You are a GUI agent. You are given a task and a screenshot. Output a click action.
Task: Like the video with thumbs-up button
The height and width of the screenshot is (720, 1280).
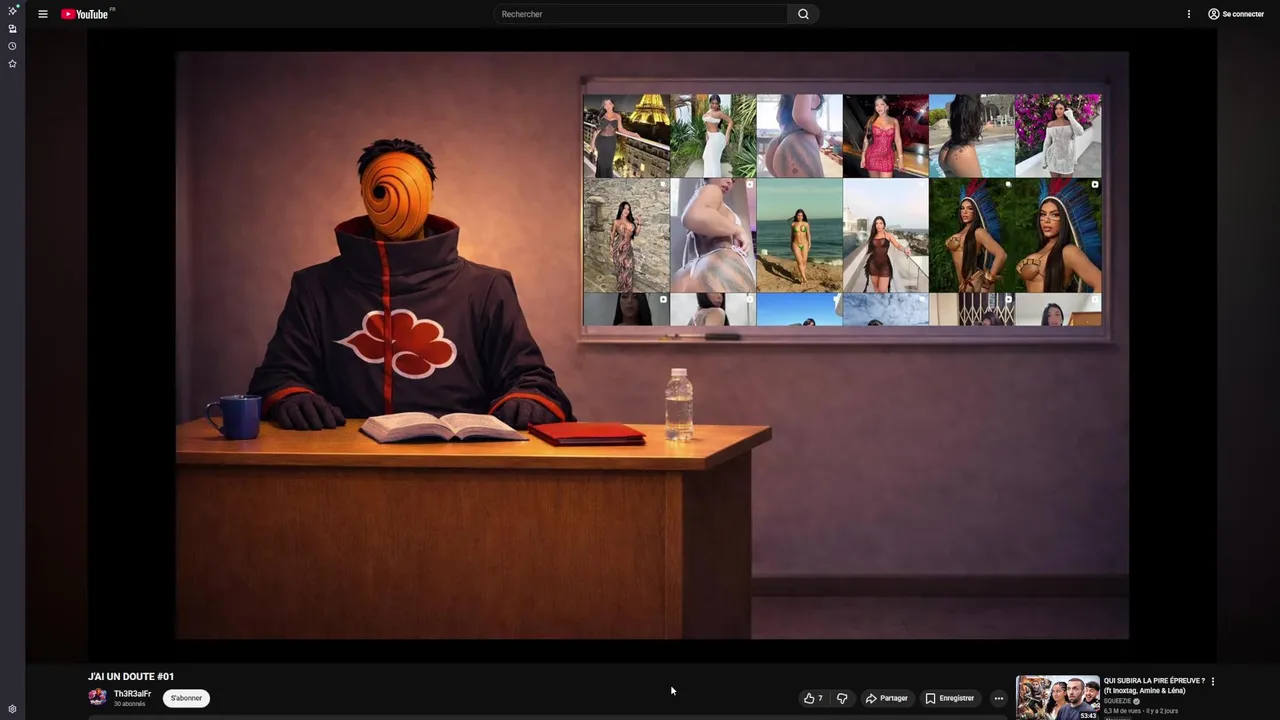(x=813, y=698)
